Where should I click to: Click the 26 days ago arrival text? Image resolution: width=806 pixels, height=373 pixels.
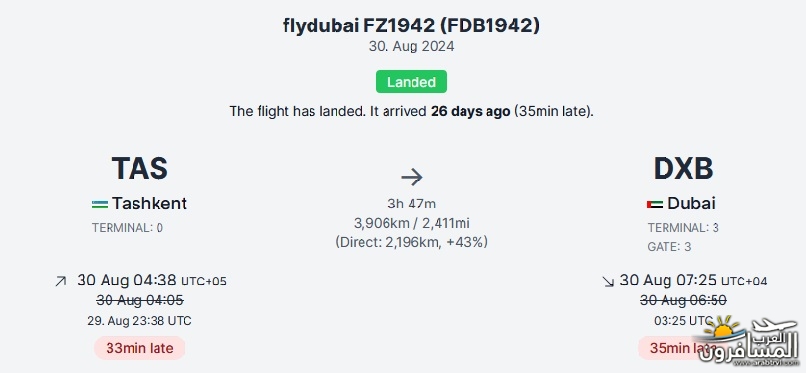[470, 111]
